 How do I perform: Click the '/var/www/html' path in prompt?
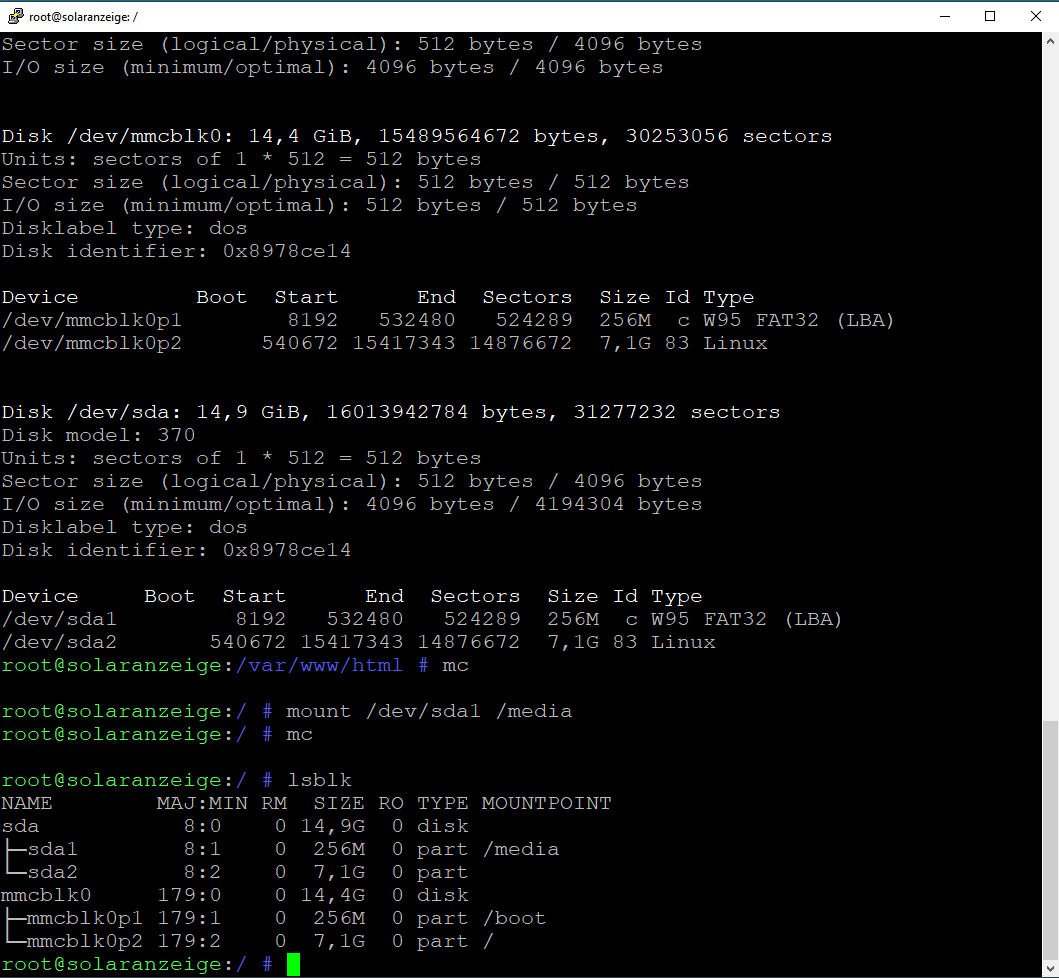point(319,665)
